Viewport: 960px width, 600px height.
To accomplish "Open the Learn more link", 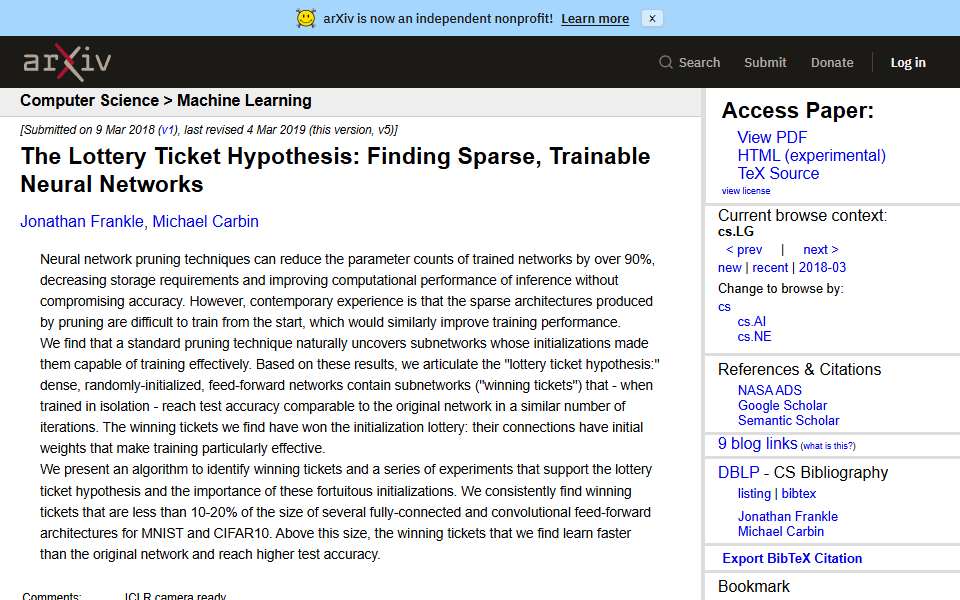I will [x=594, y=18].
